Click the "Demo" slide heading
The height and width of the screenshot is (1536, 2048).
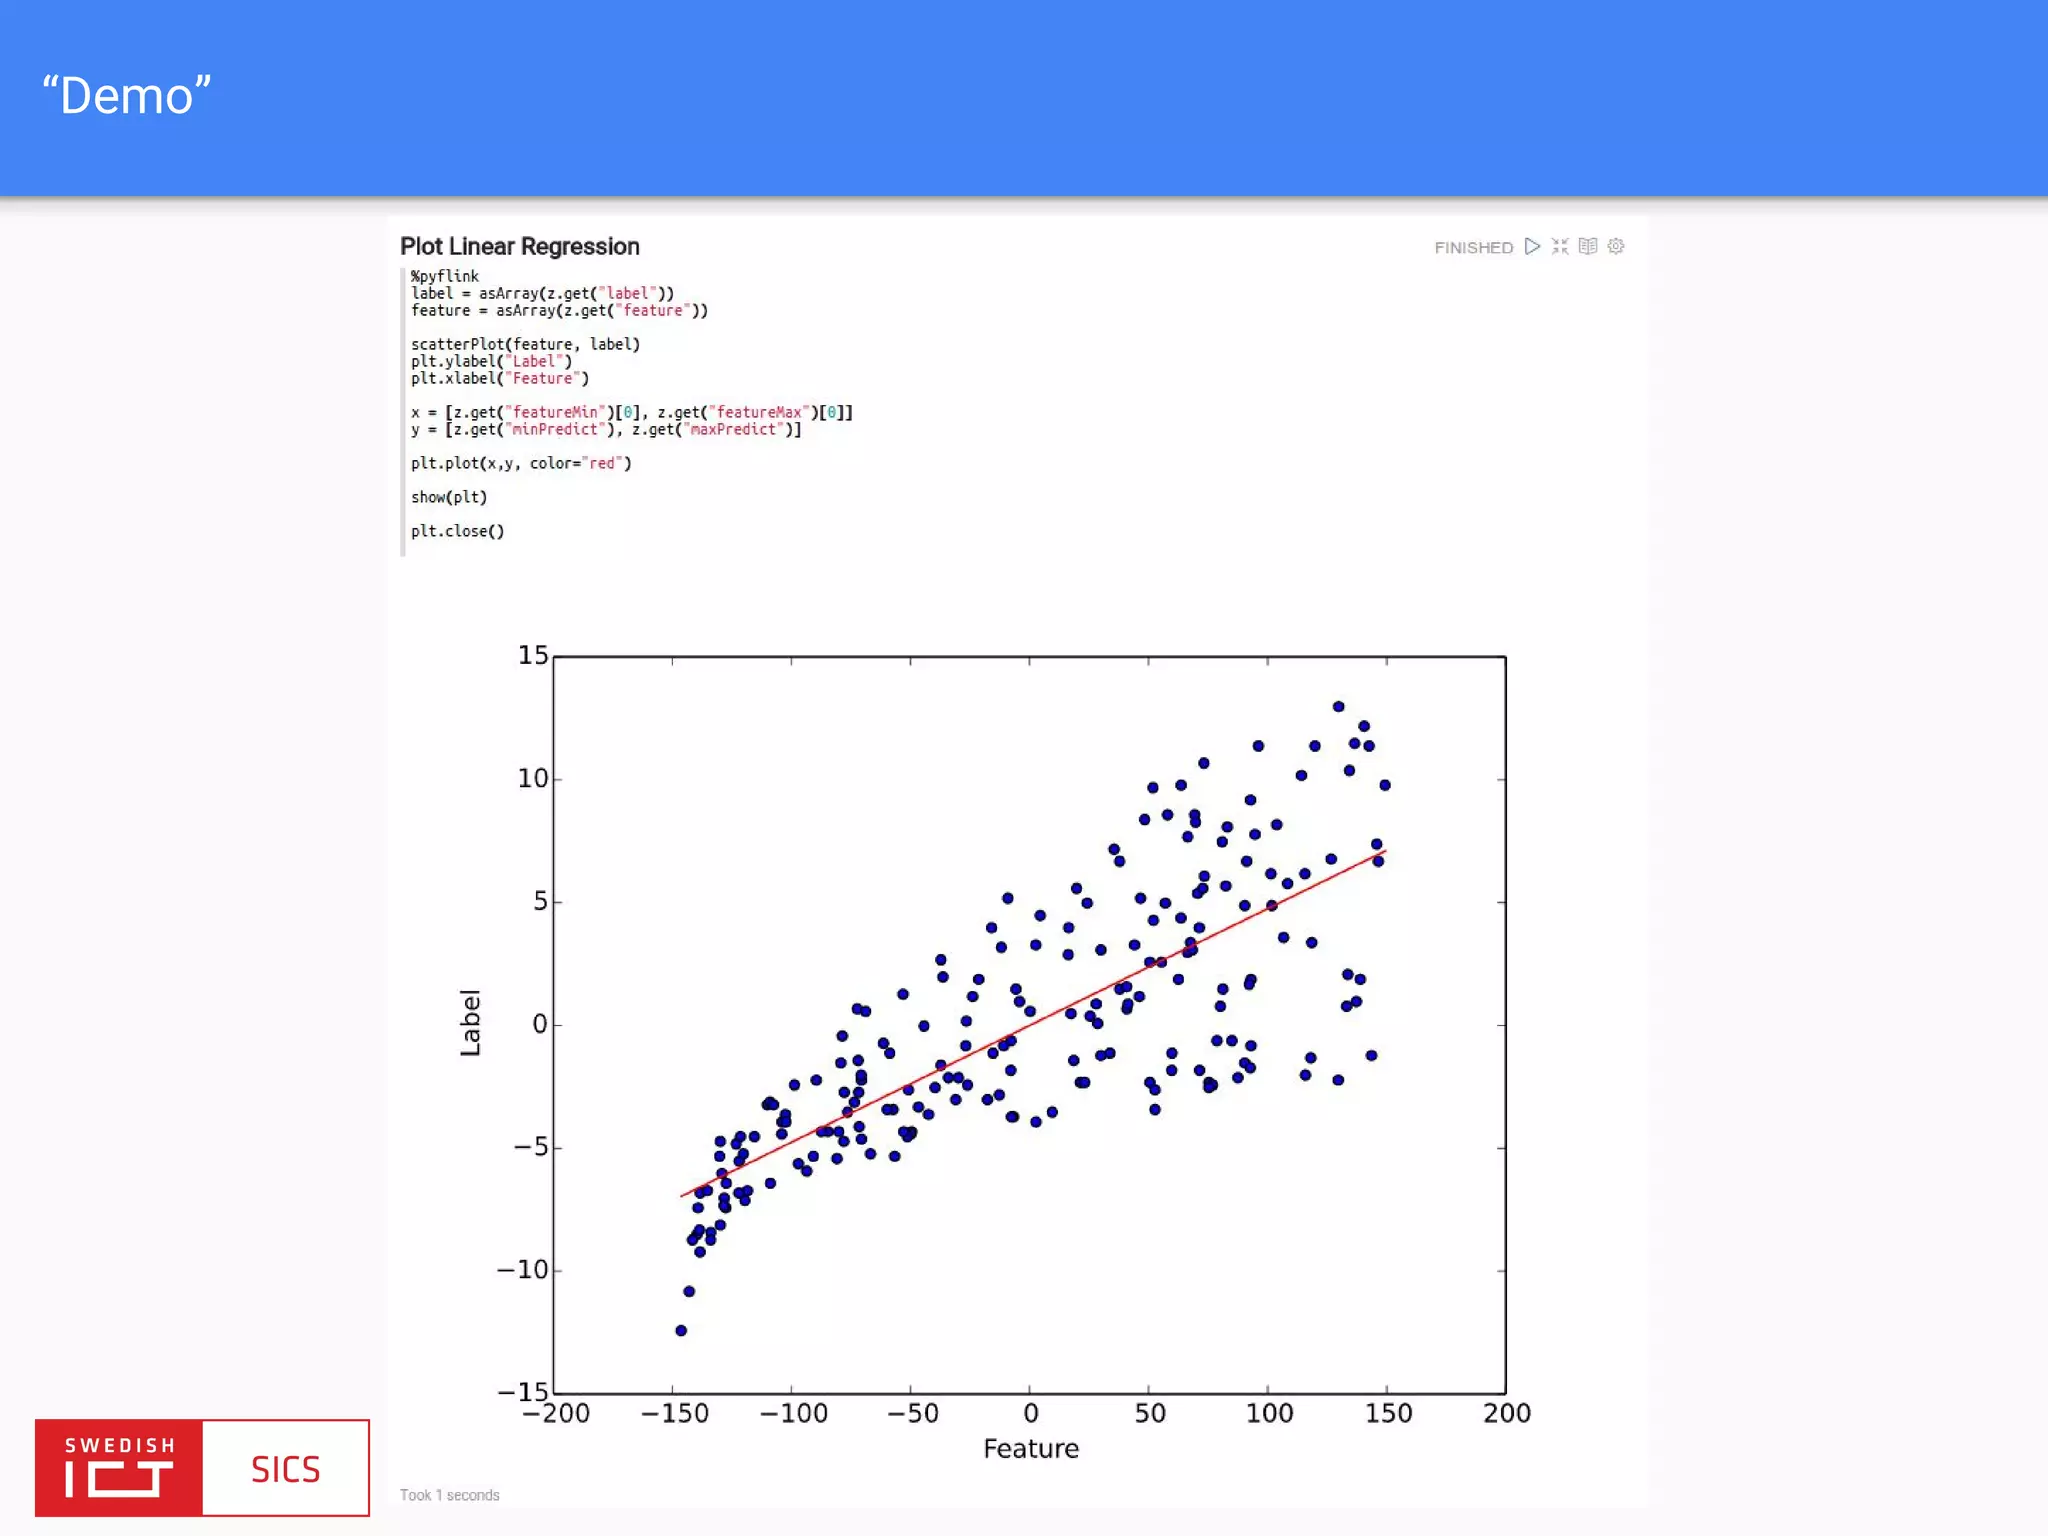click(126, 96)
